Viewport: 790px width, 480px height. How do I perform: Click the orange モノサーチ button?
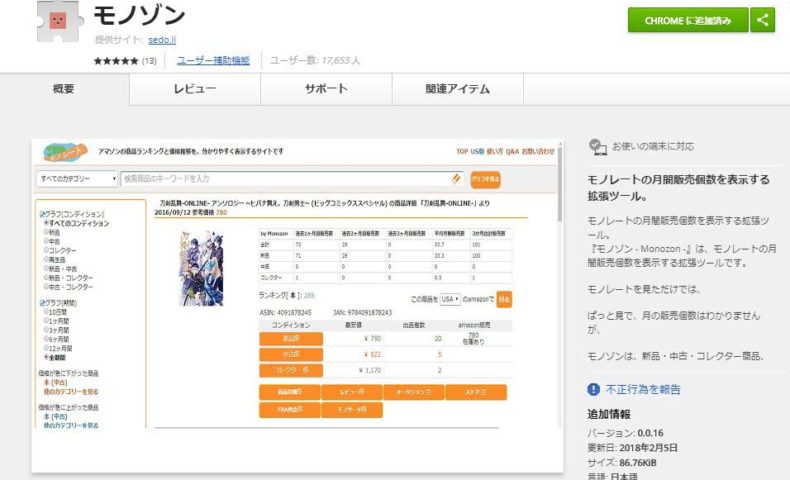point(352,409)
